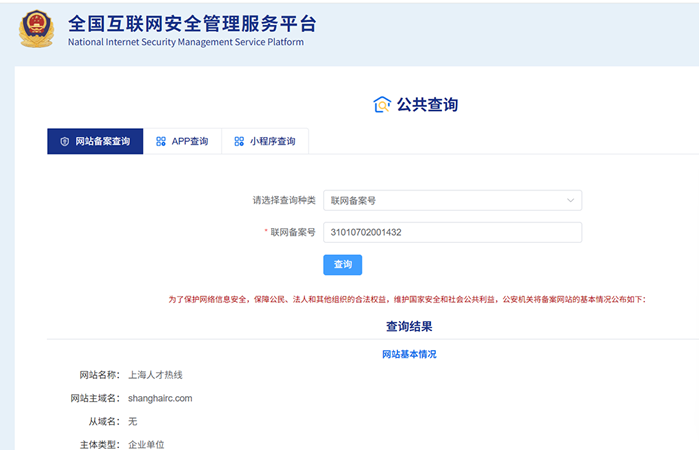
Task: Click the 全国互联网安全管理服务平台 title
Action: point(192,24)
